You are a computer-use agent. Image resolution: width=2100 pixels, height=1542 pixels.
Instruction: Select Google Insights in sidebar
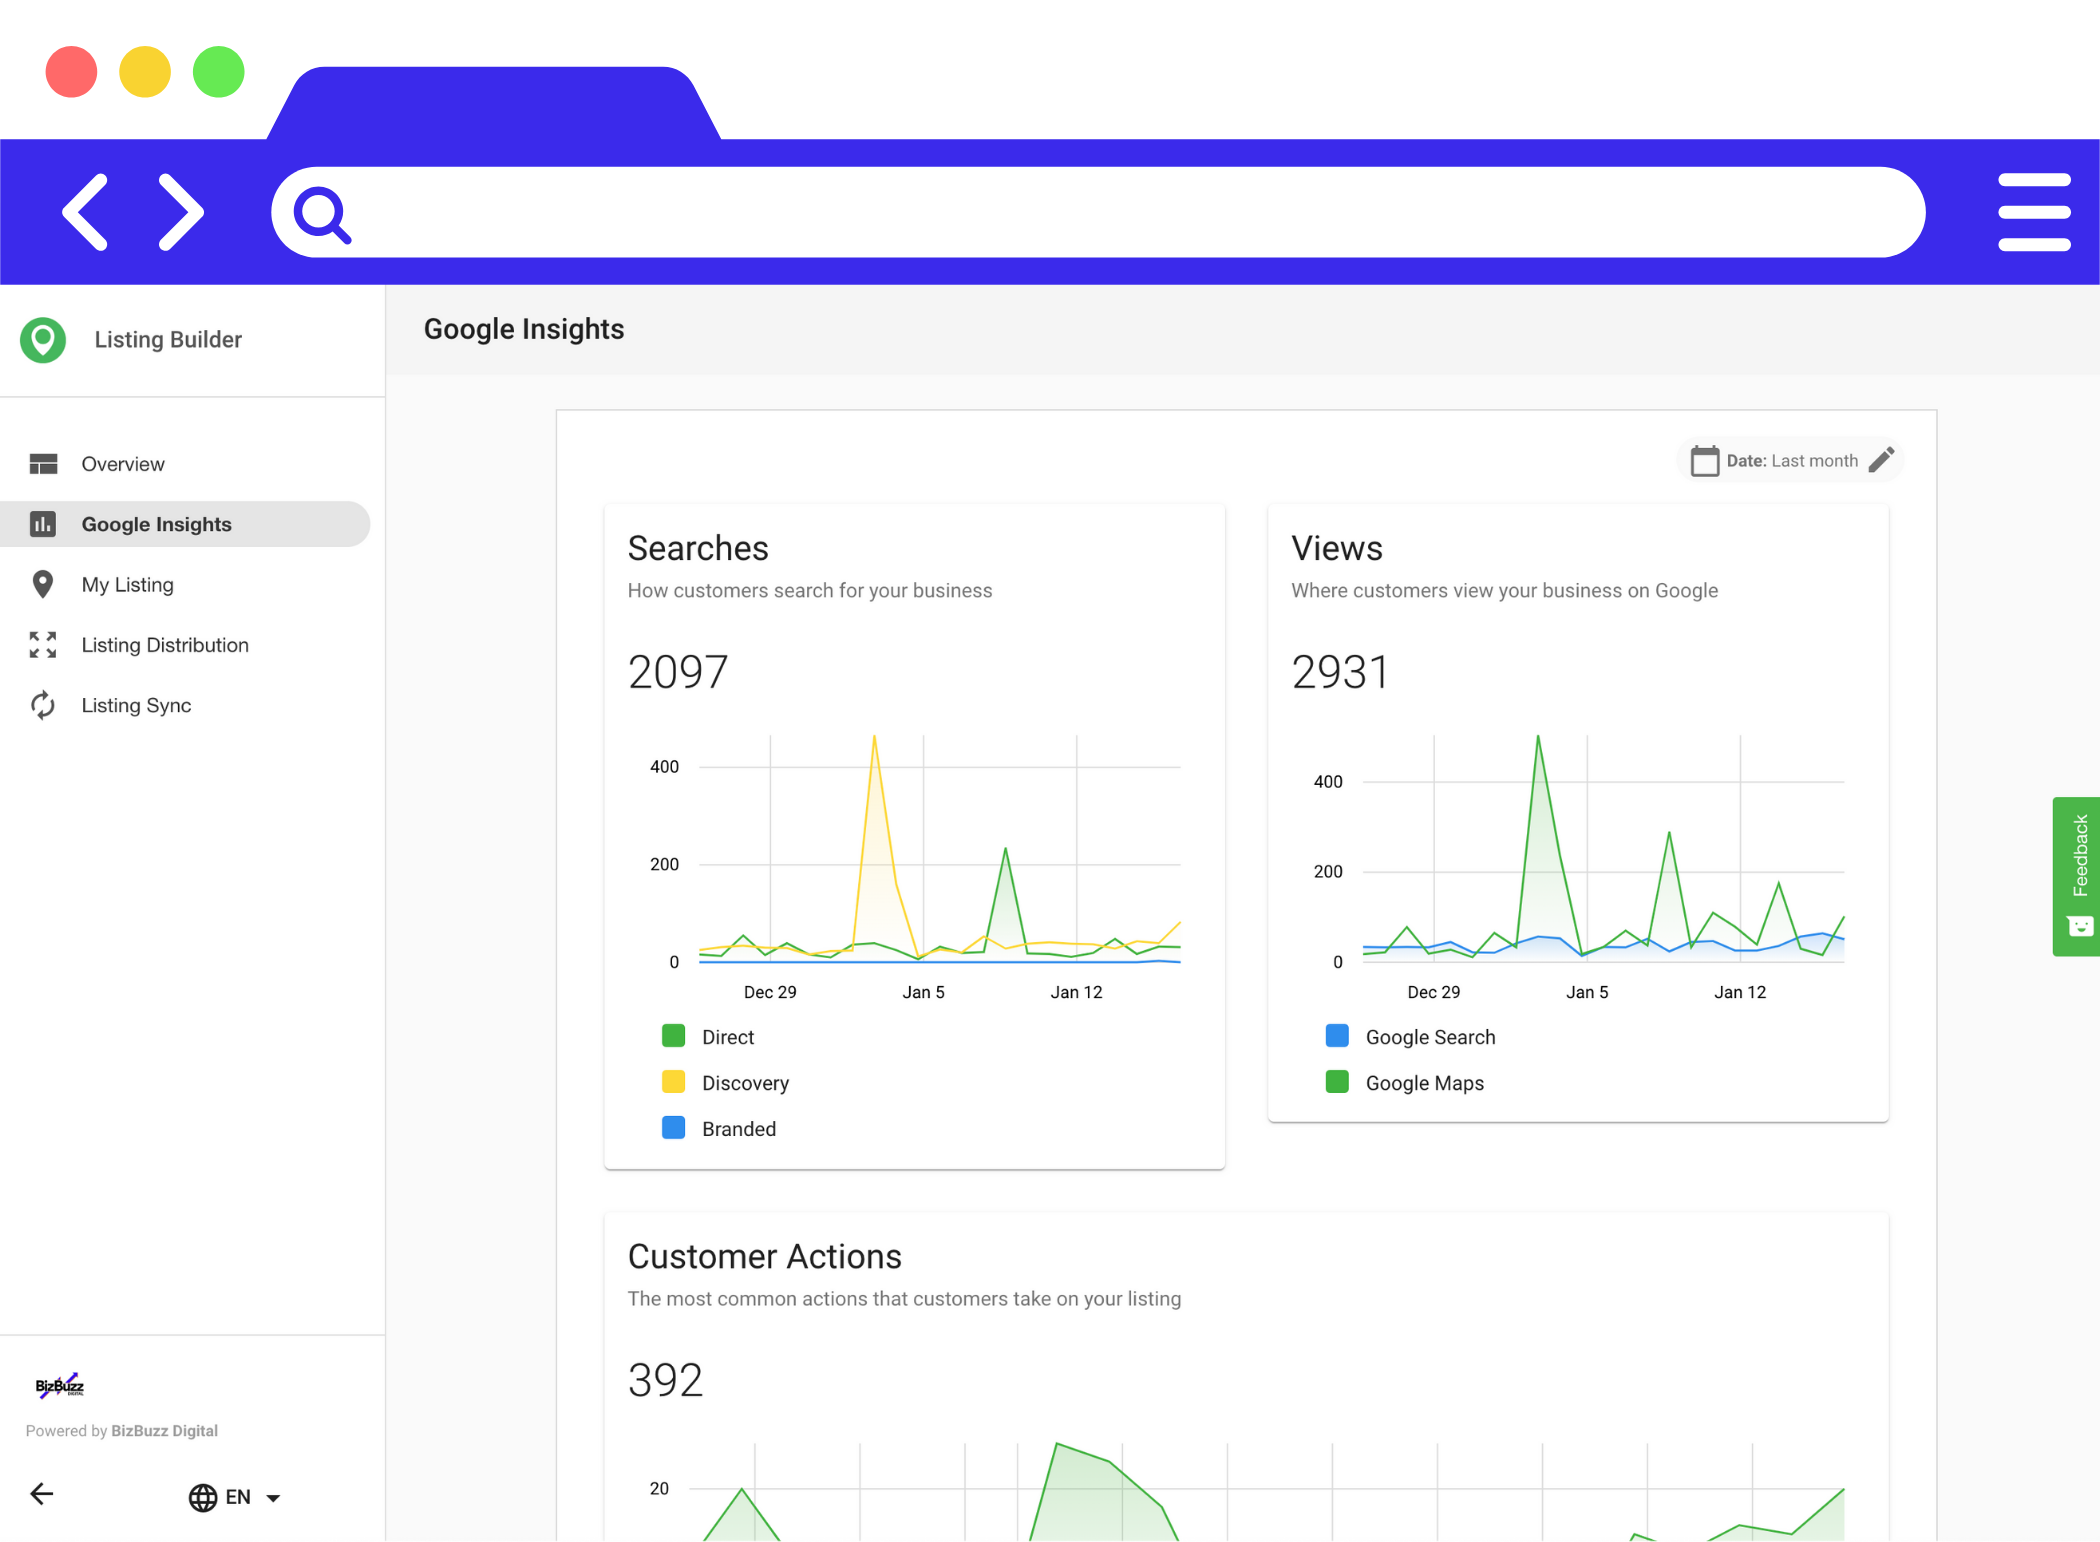[x=185, y=524]
